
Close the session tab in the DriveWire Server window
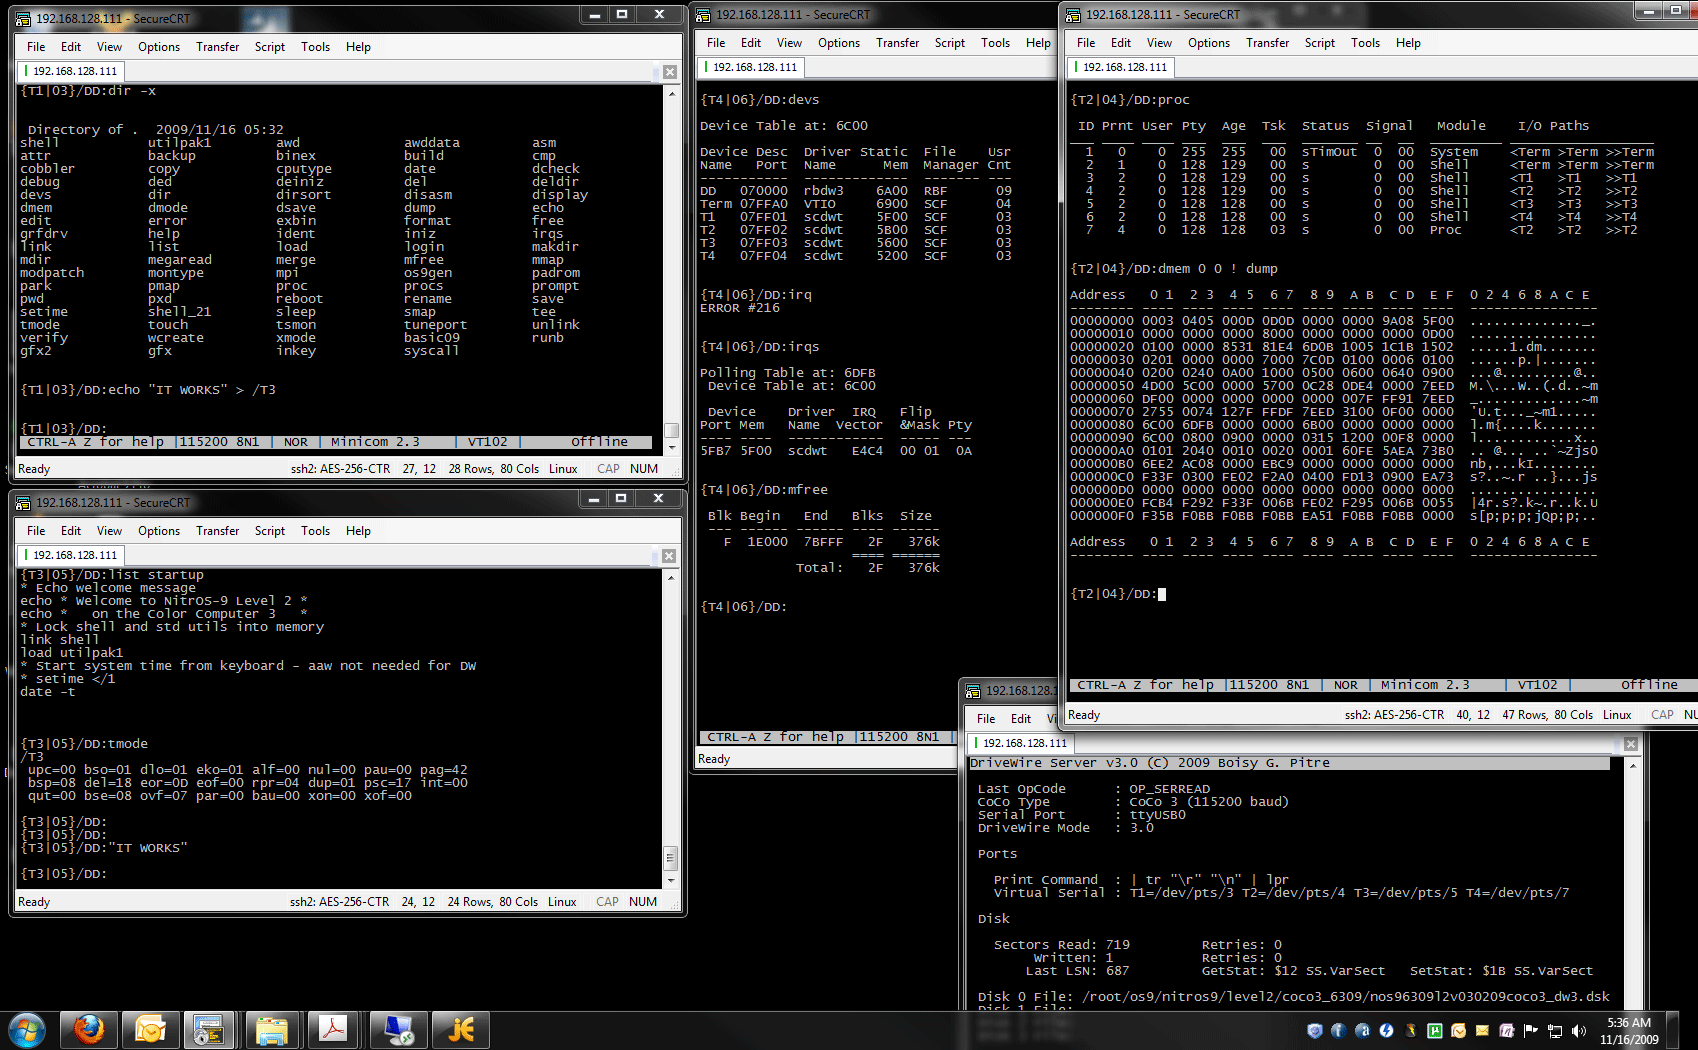point(1631,744)
